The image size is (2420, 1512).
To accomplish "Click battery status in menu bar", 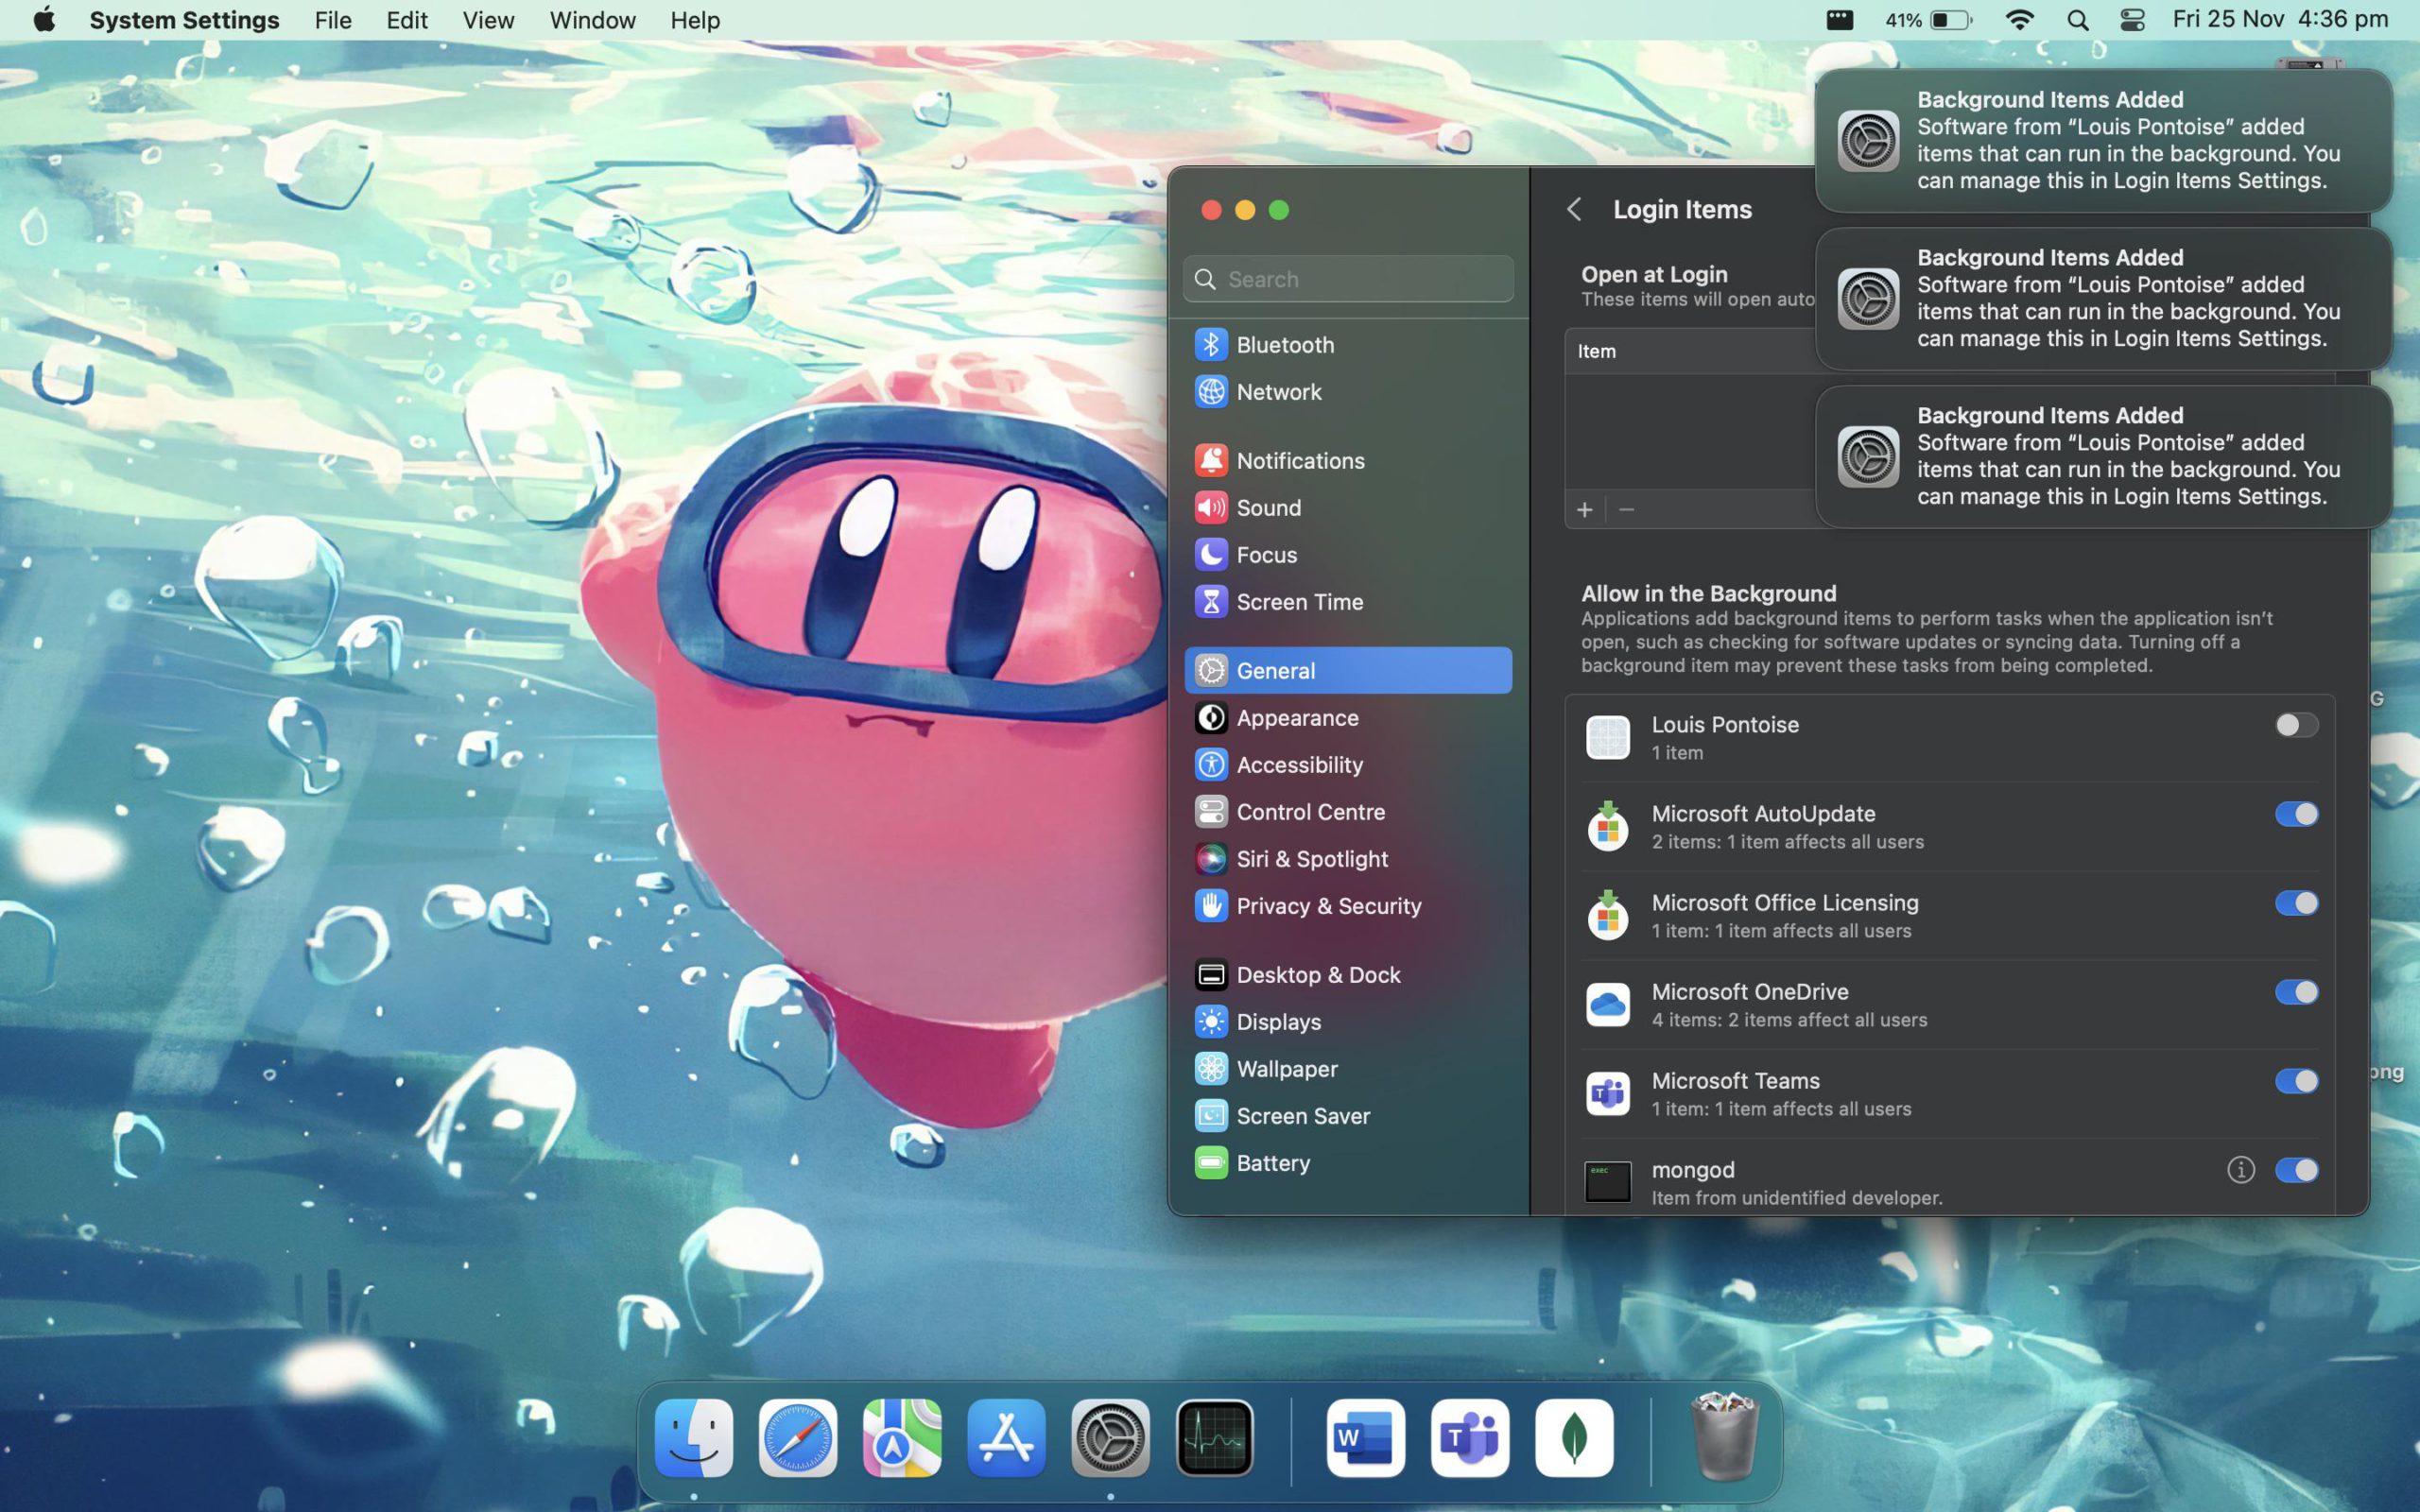I will pyautogui.click(x=1929, y=20).
